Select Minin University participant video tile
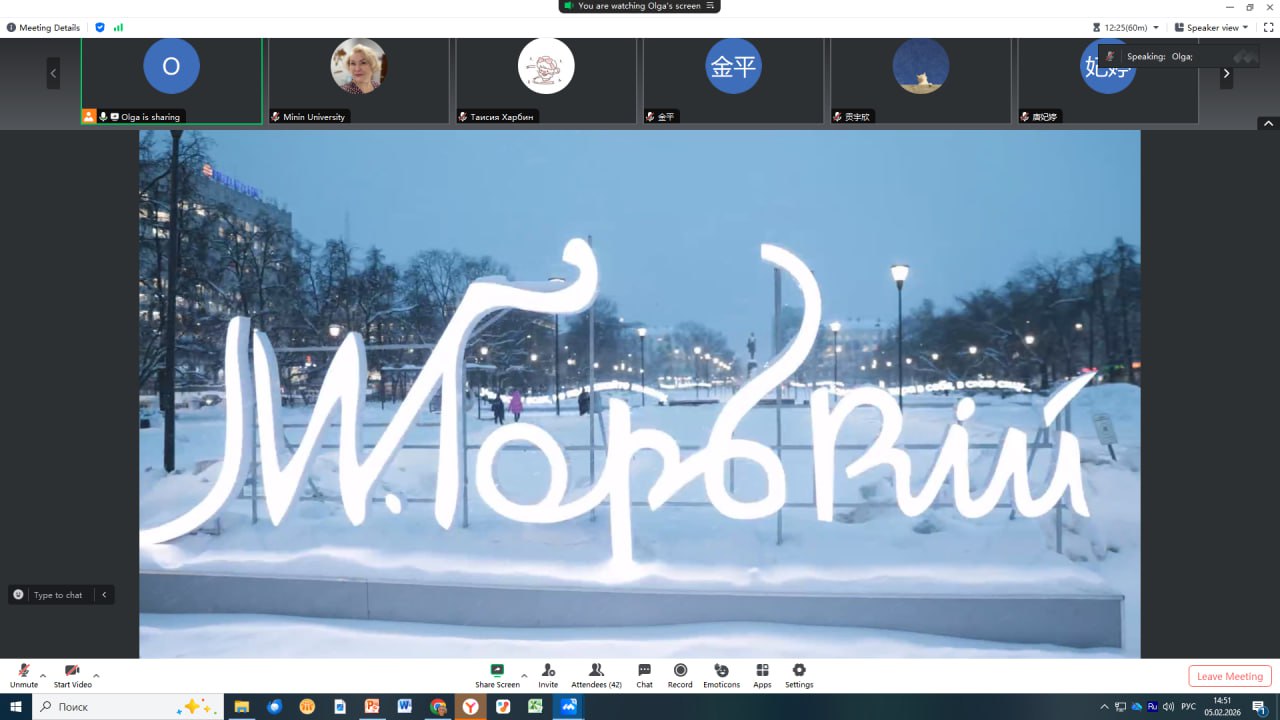 click(x=358, y=80)
